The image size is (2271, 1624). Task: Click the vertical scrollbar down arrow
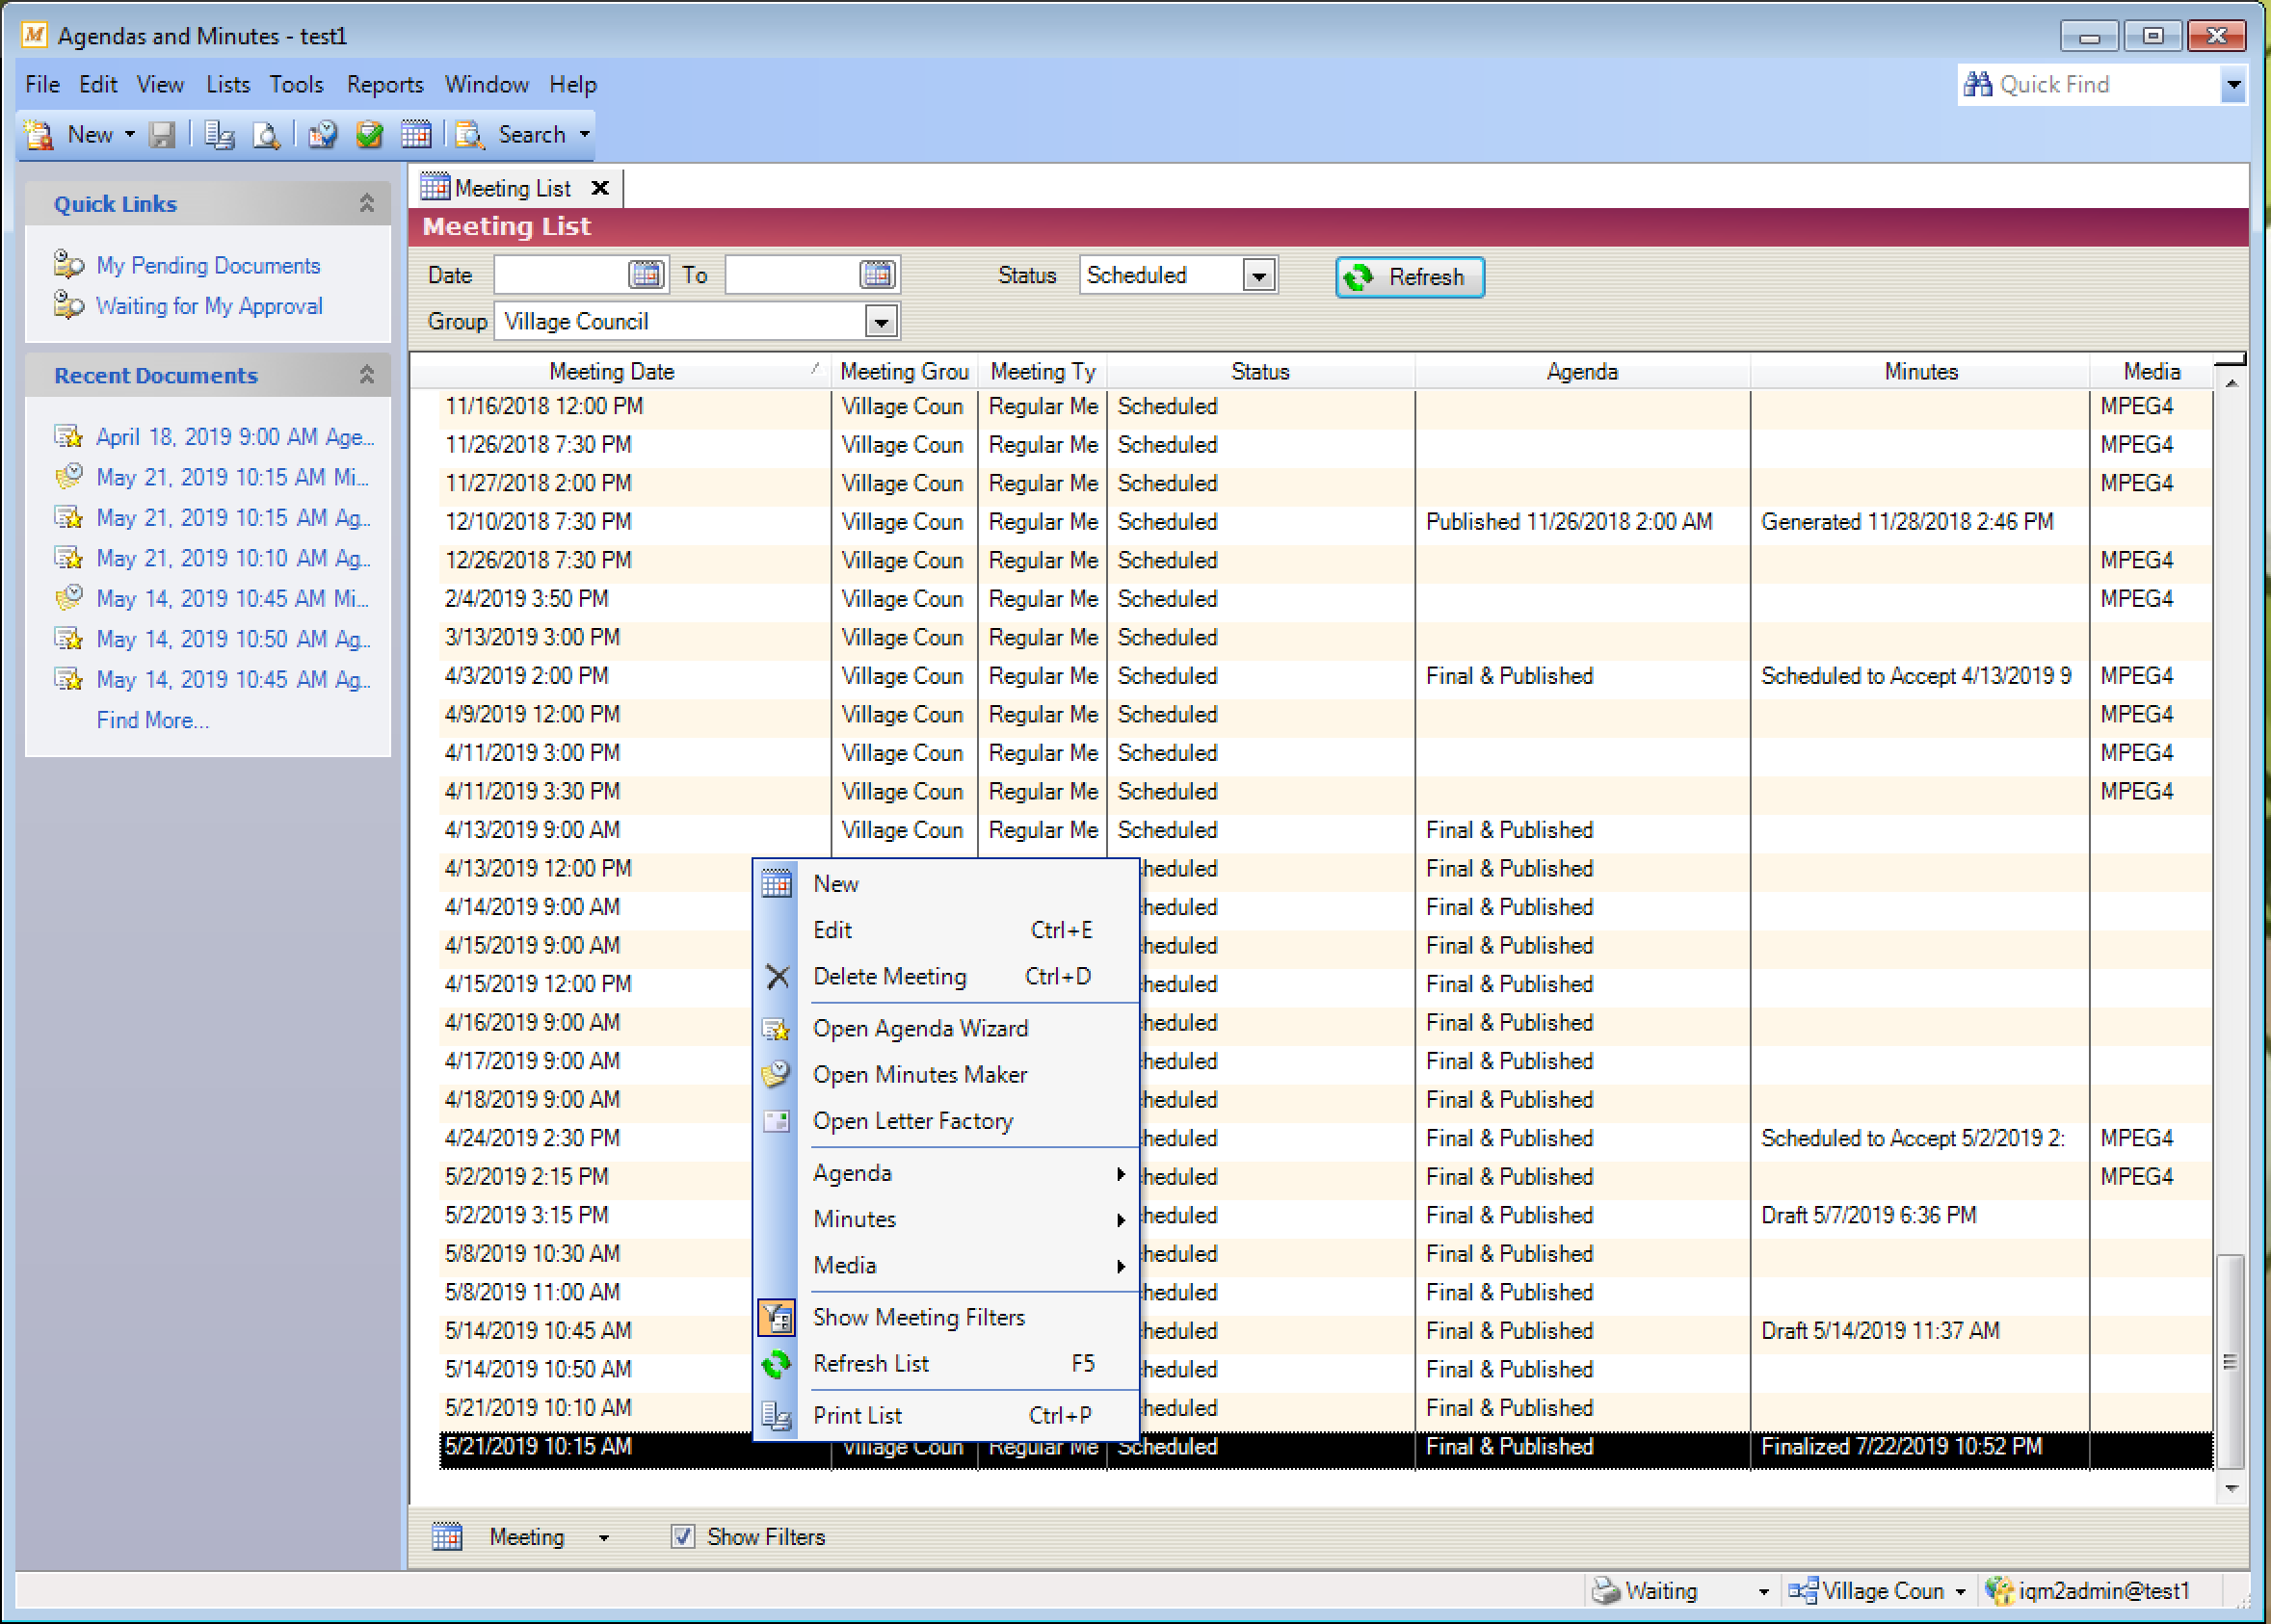2231,1489
